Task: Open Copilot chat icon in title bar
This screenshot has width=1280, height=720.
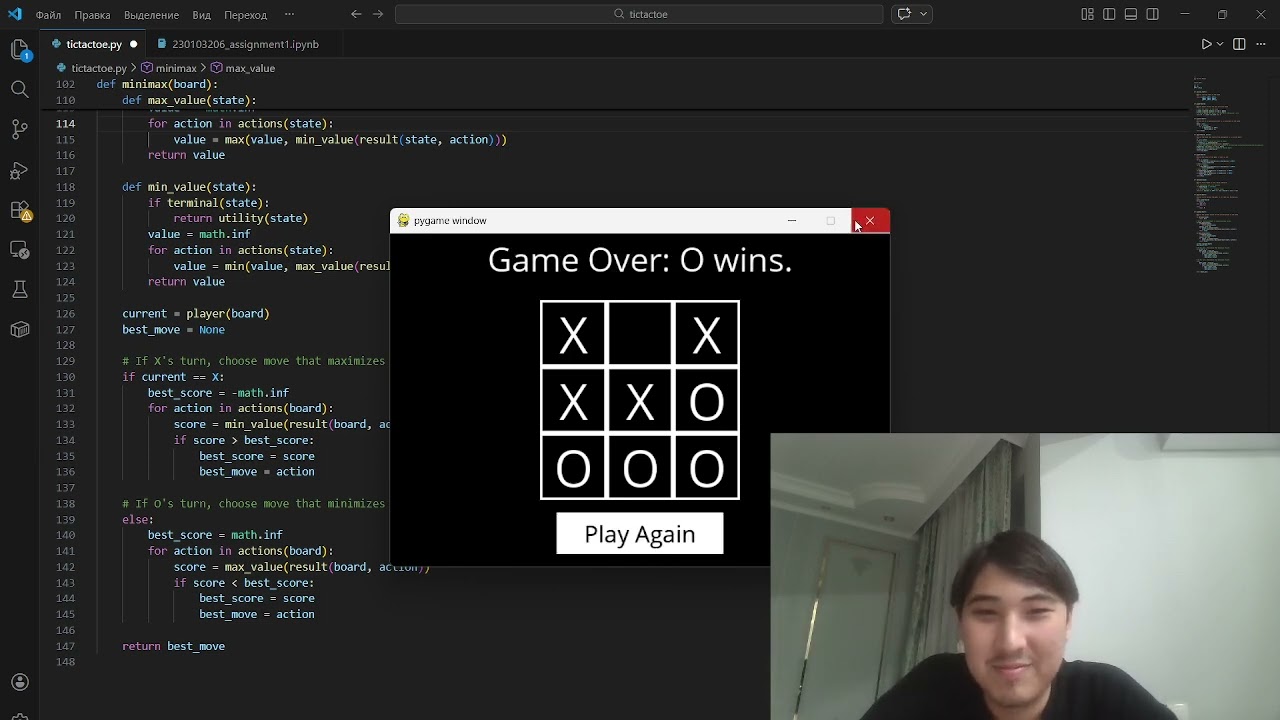Action: (x=904, y=14)
